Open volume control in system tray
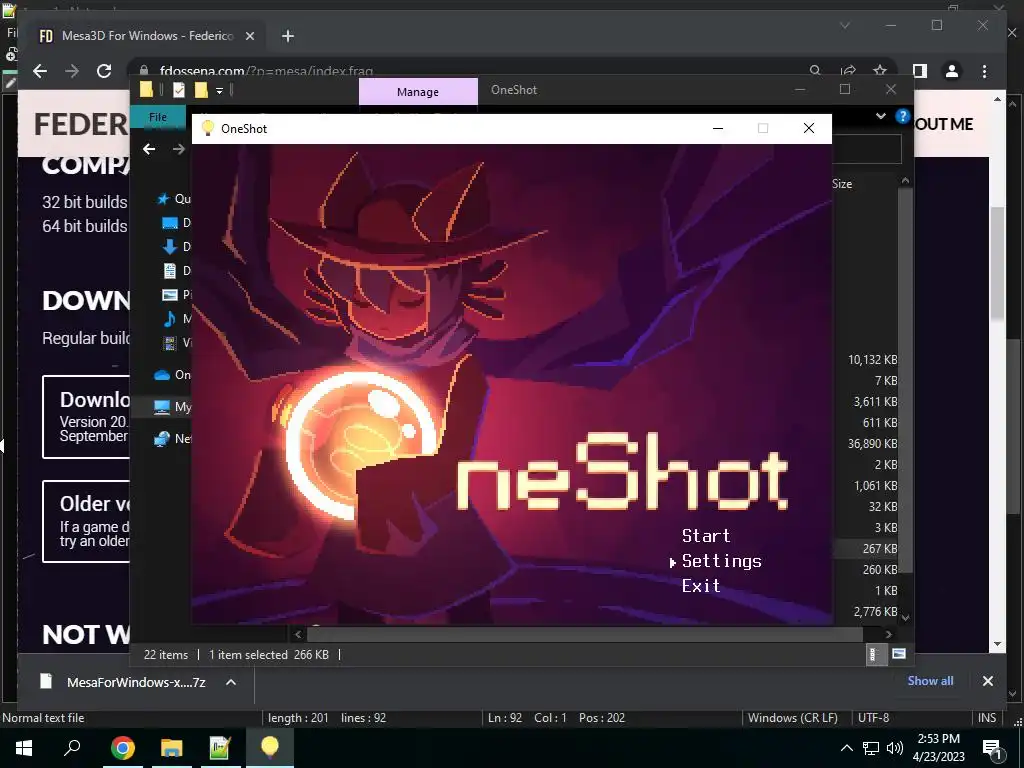This screenshot has height=768, width=1024. [895, 748]
